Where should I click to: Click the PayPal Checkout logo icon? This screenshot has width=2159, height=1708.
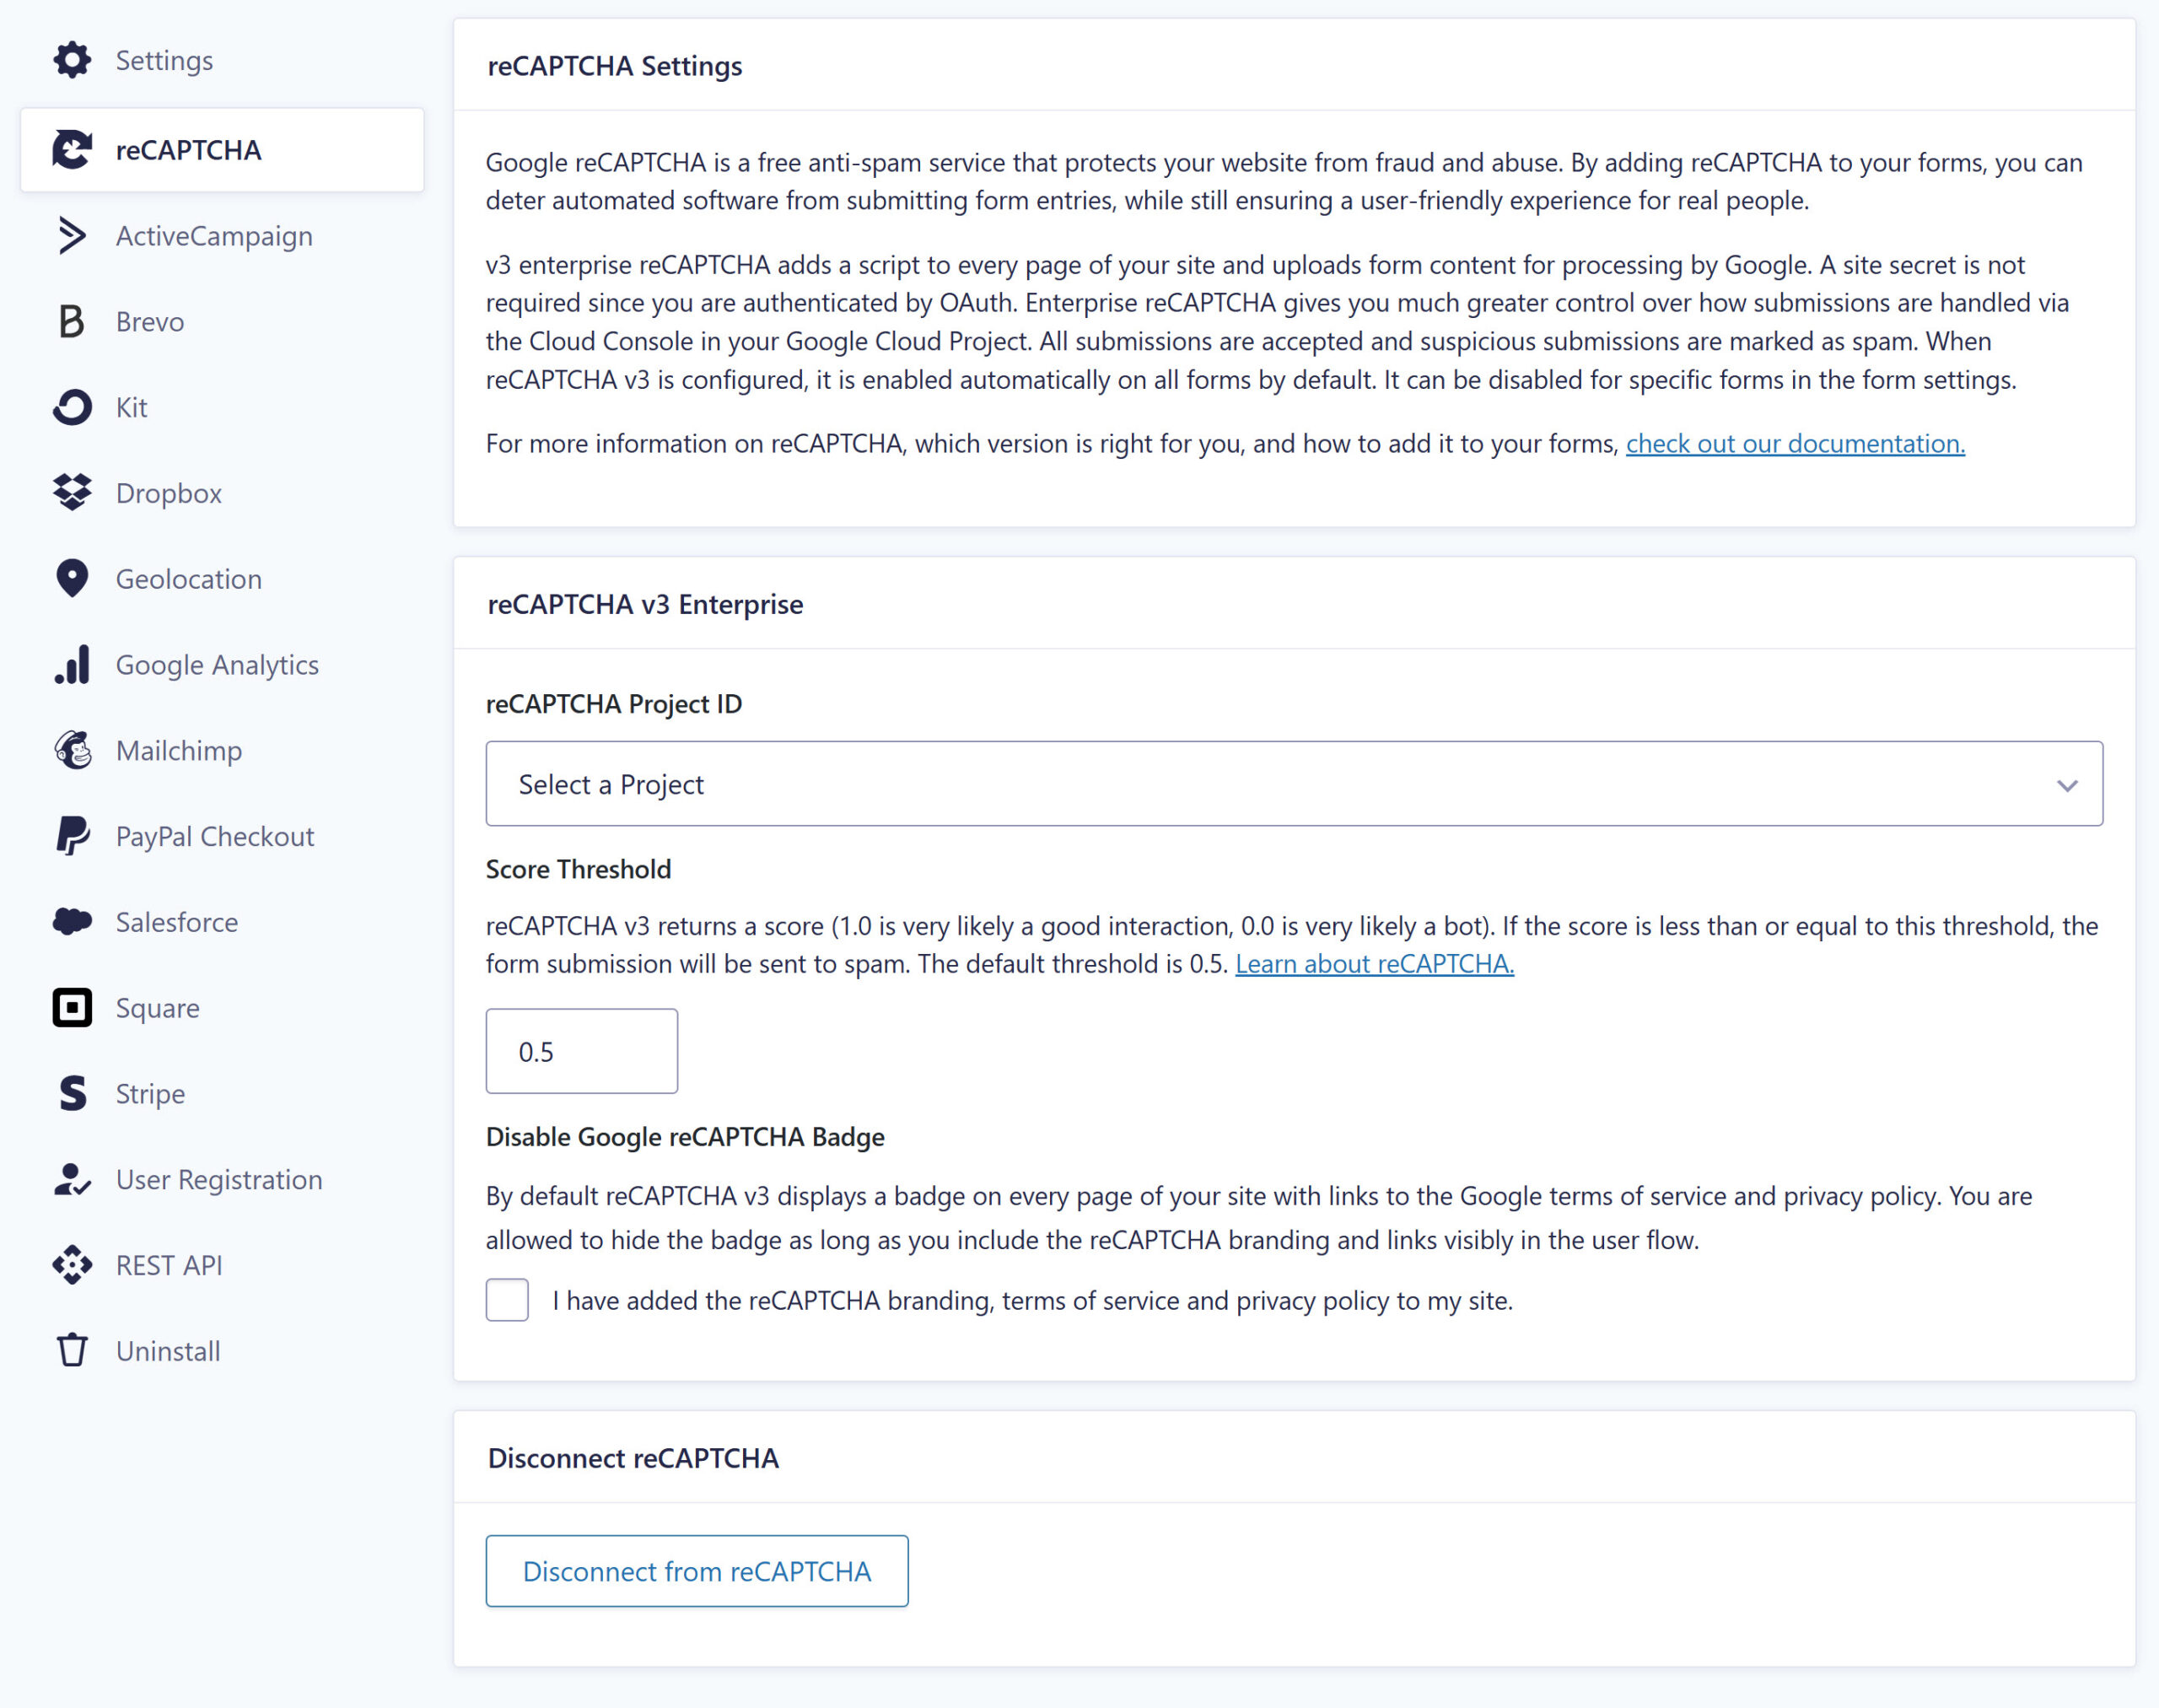[72, 837]
